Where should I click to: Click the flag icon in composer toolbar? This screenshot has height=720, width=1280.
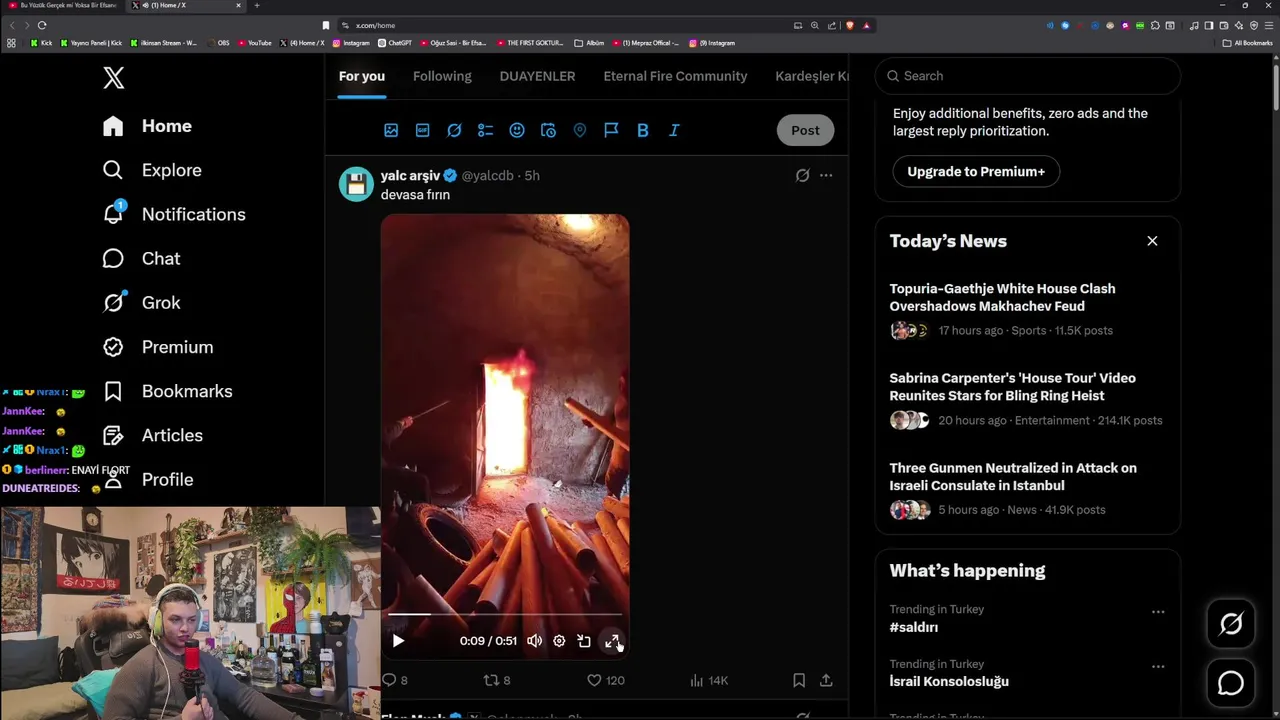[x=611, y=130]
